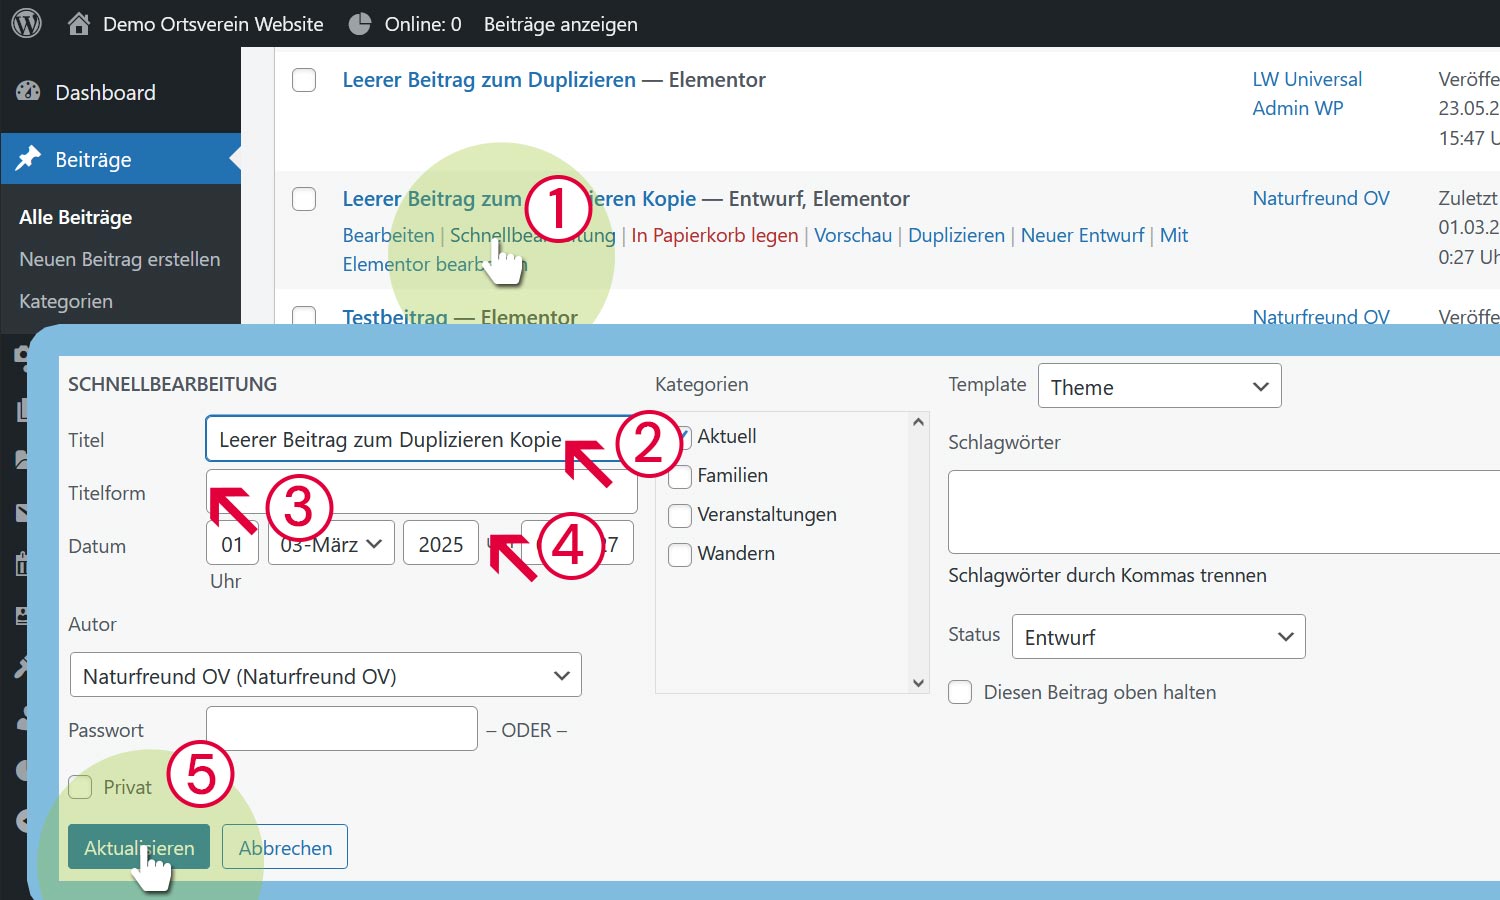Click the Online counter pie icon

360,24
